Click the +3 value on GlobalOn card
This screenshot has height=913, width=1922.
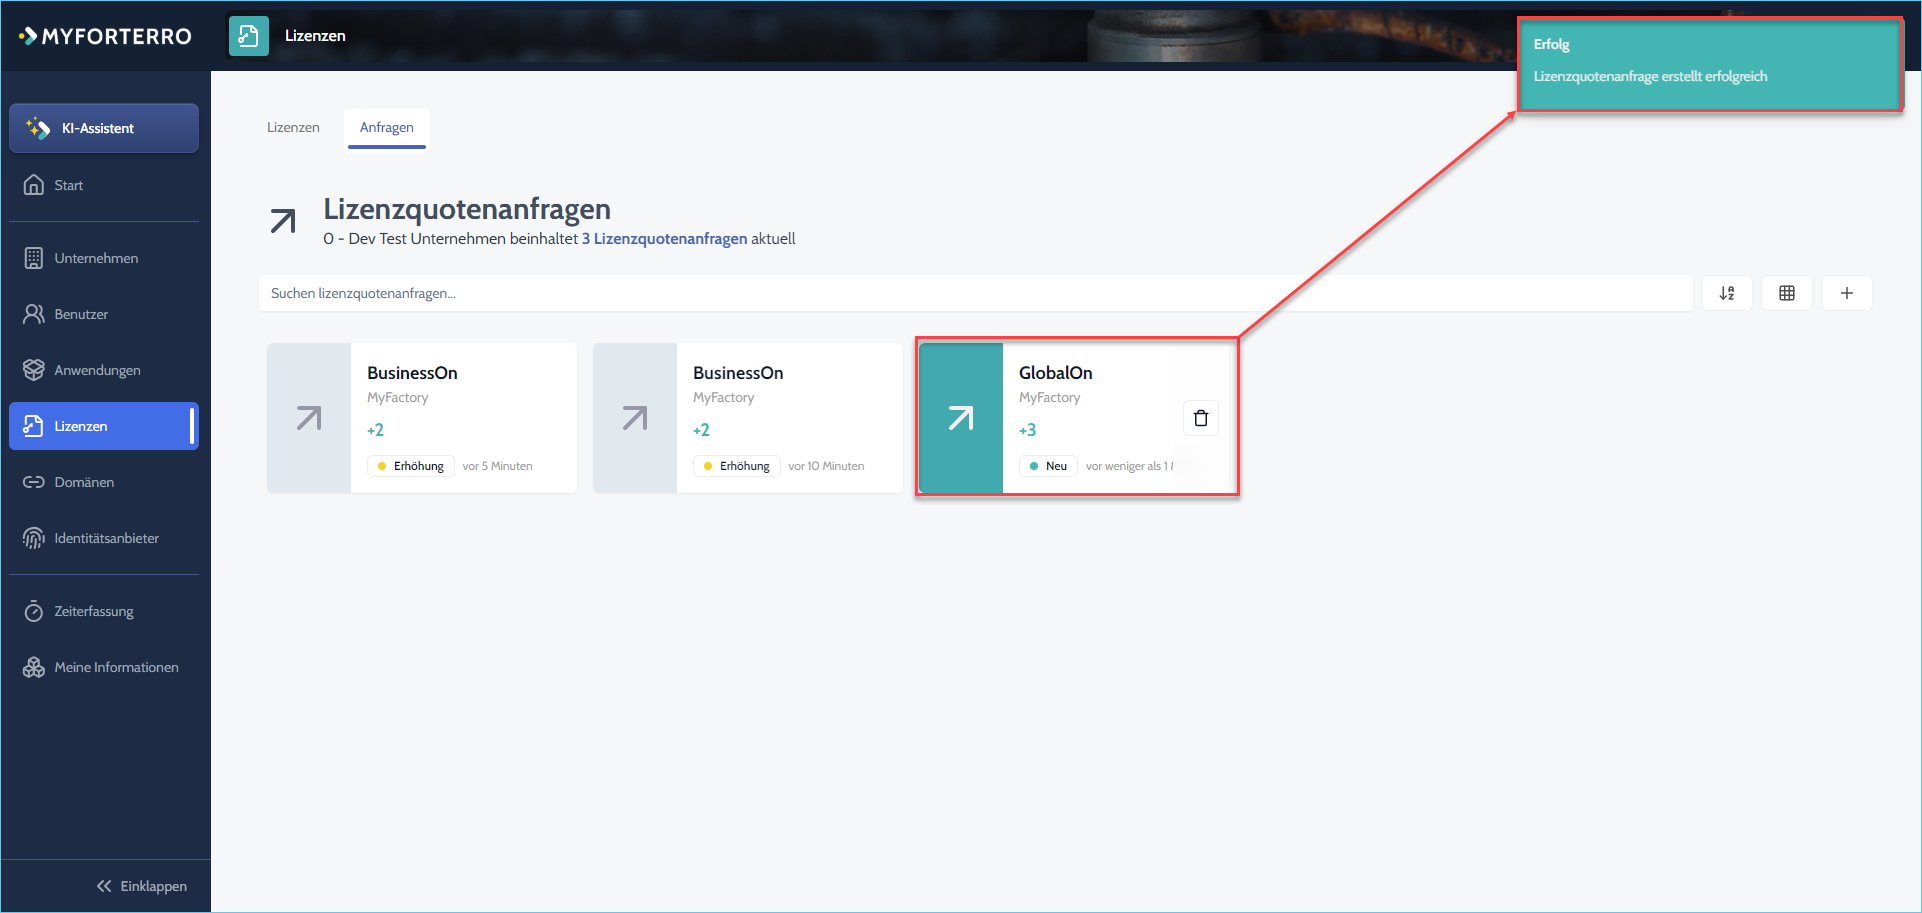click(x=1027, y=430)
